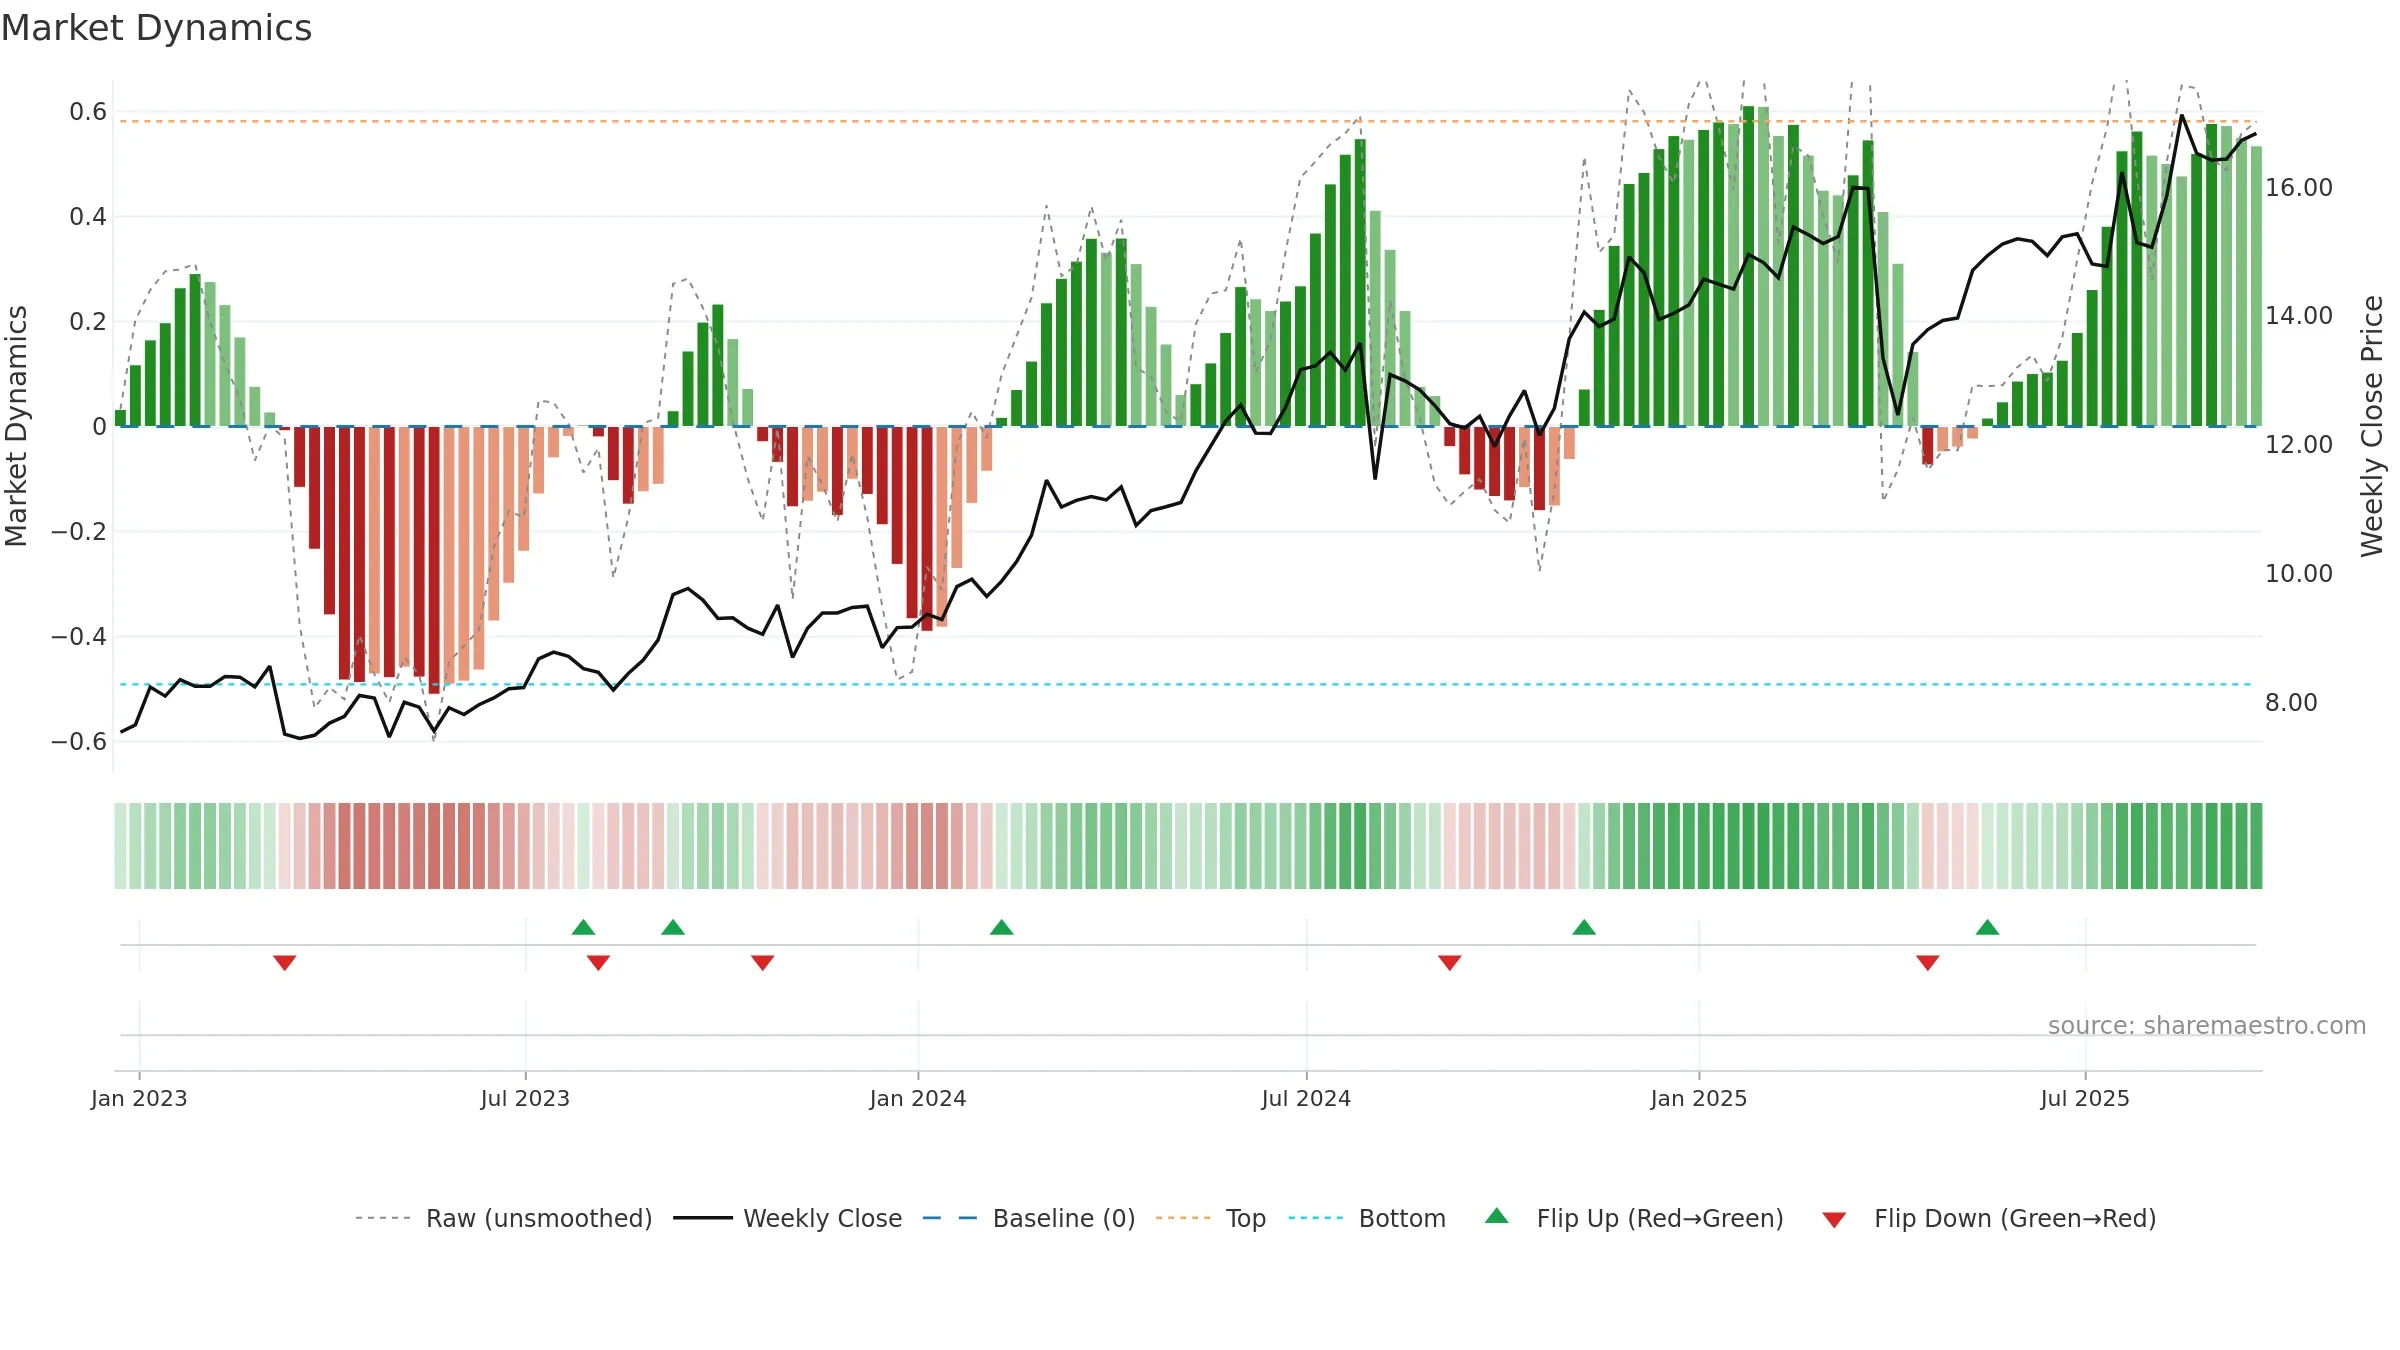Image resolution: width=2400 pixels, height=1350 pixels.
Task: Click the −0.2 left axis tick
Action: point(79,531)
